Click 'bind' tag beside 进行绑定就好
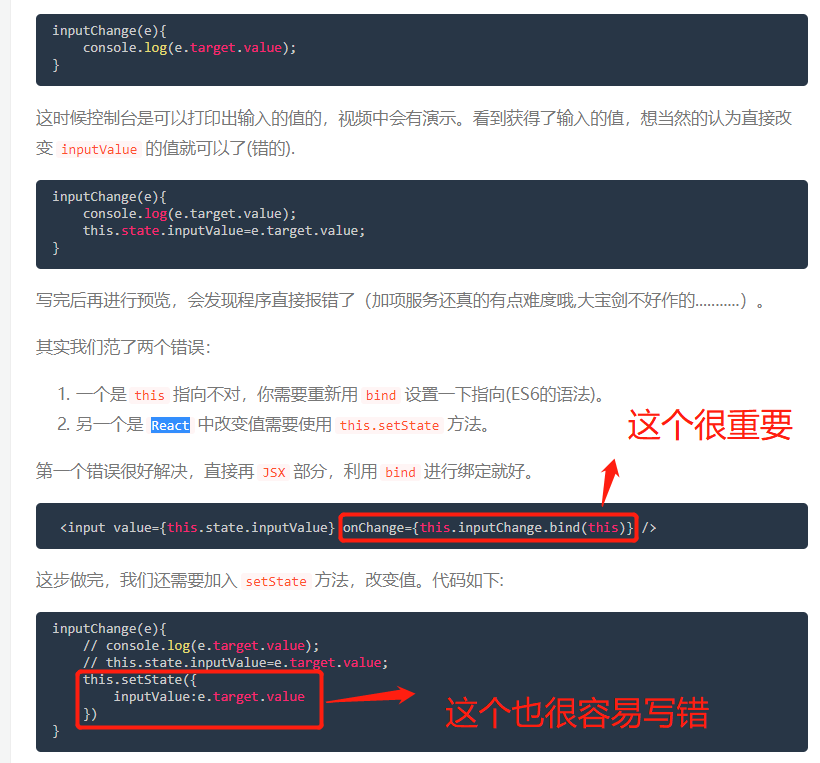The width and height of the screenshot is (820, 763). pyautogui.click(x=400, y=472)
